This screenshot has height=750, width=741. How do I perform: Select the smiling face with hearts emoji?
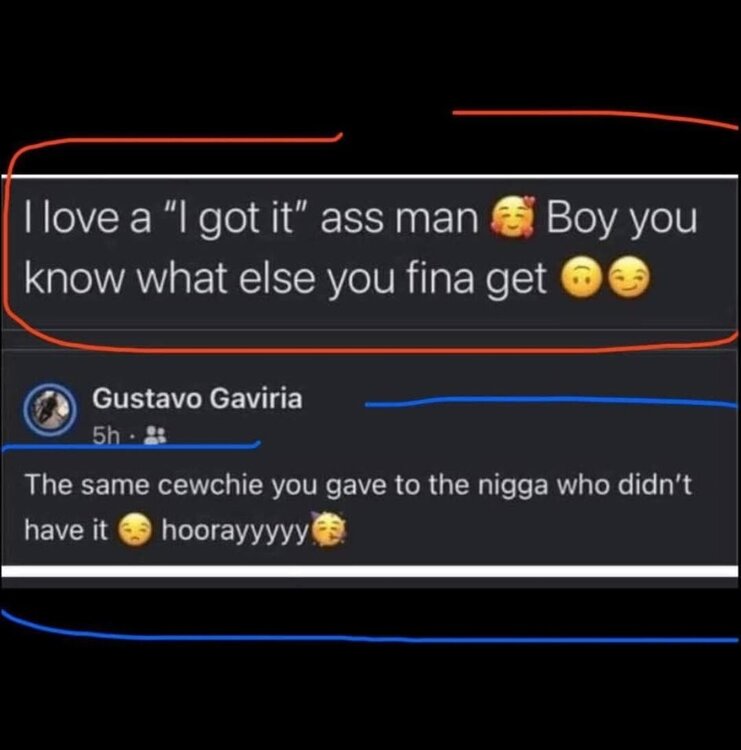point(512,218)
